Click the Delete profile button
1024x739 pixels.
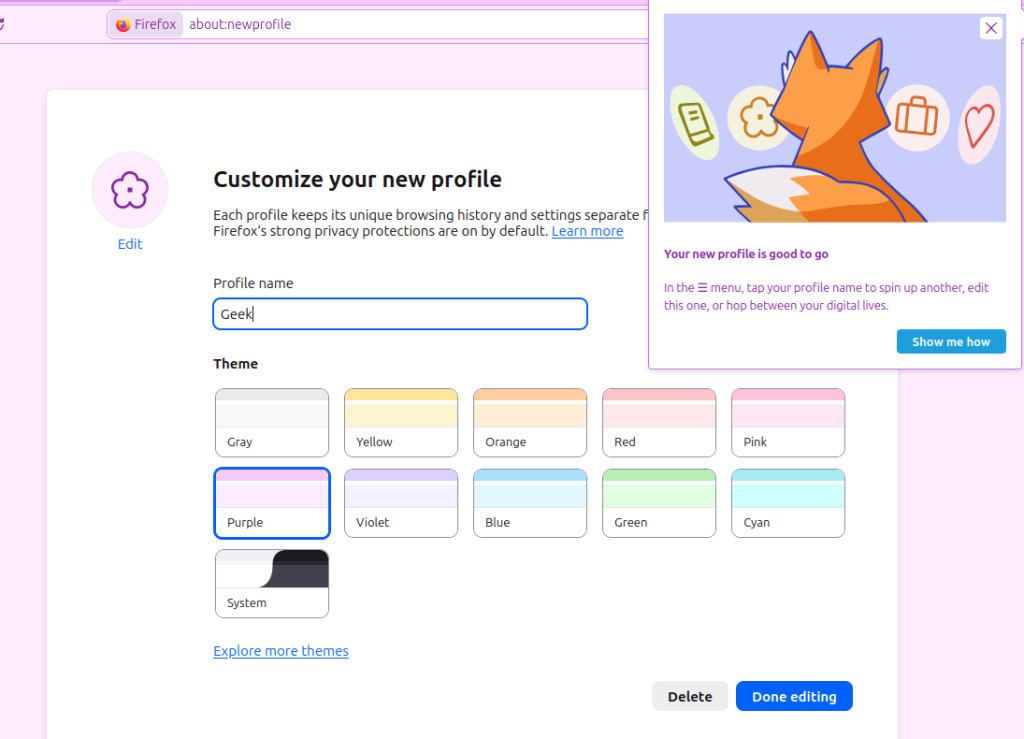690,696
